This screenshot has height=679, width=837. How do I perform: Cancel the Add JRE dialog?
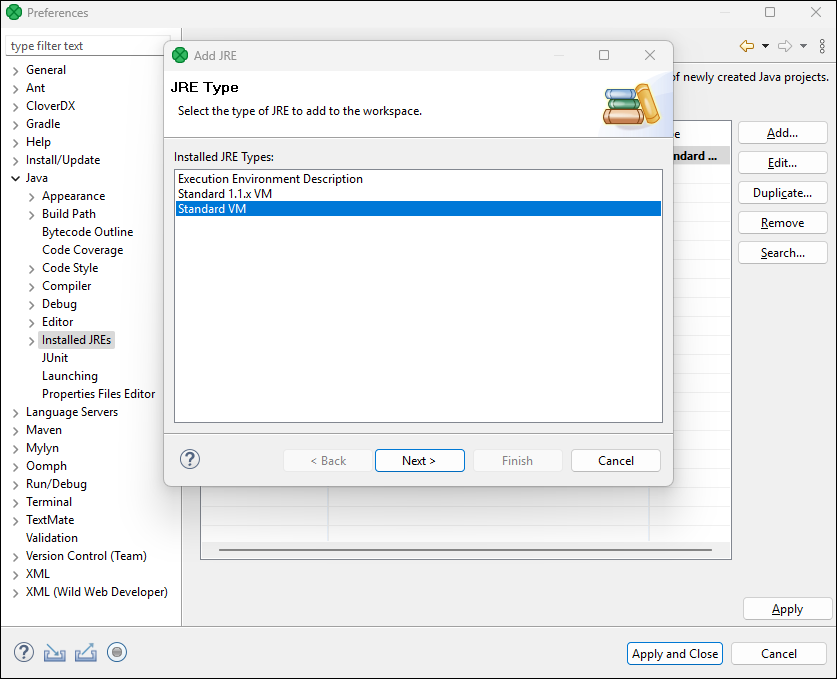[x=615, y=461]
